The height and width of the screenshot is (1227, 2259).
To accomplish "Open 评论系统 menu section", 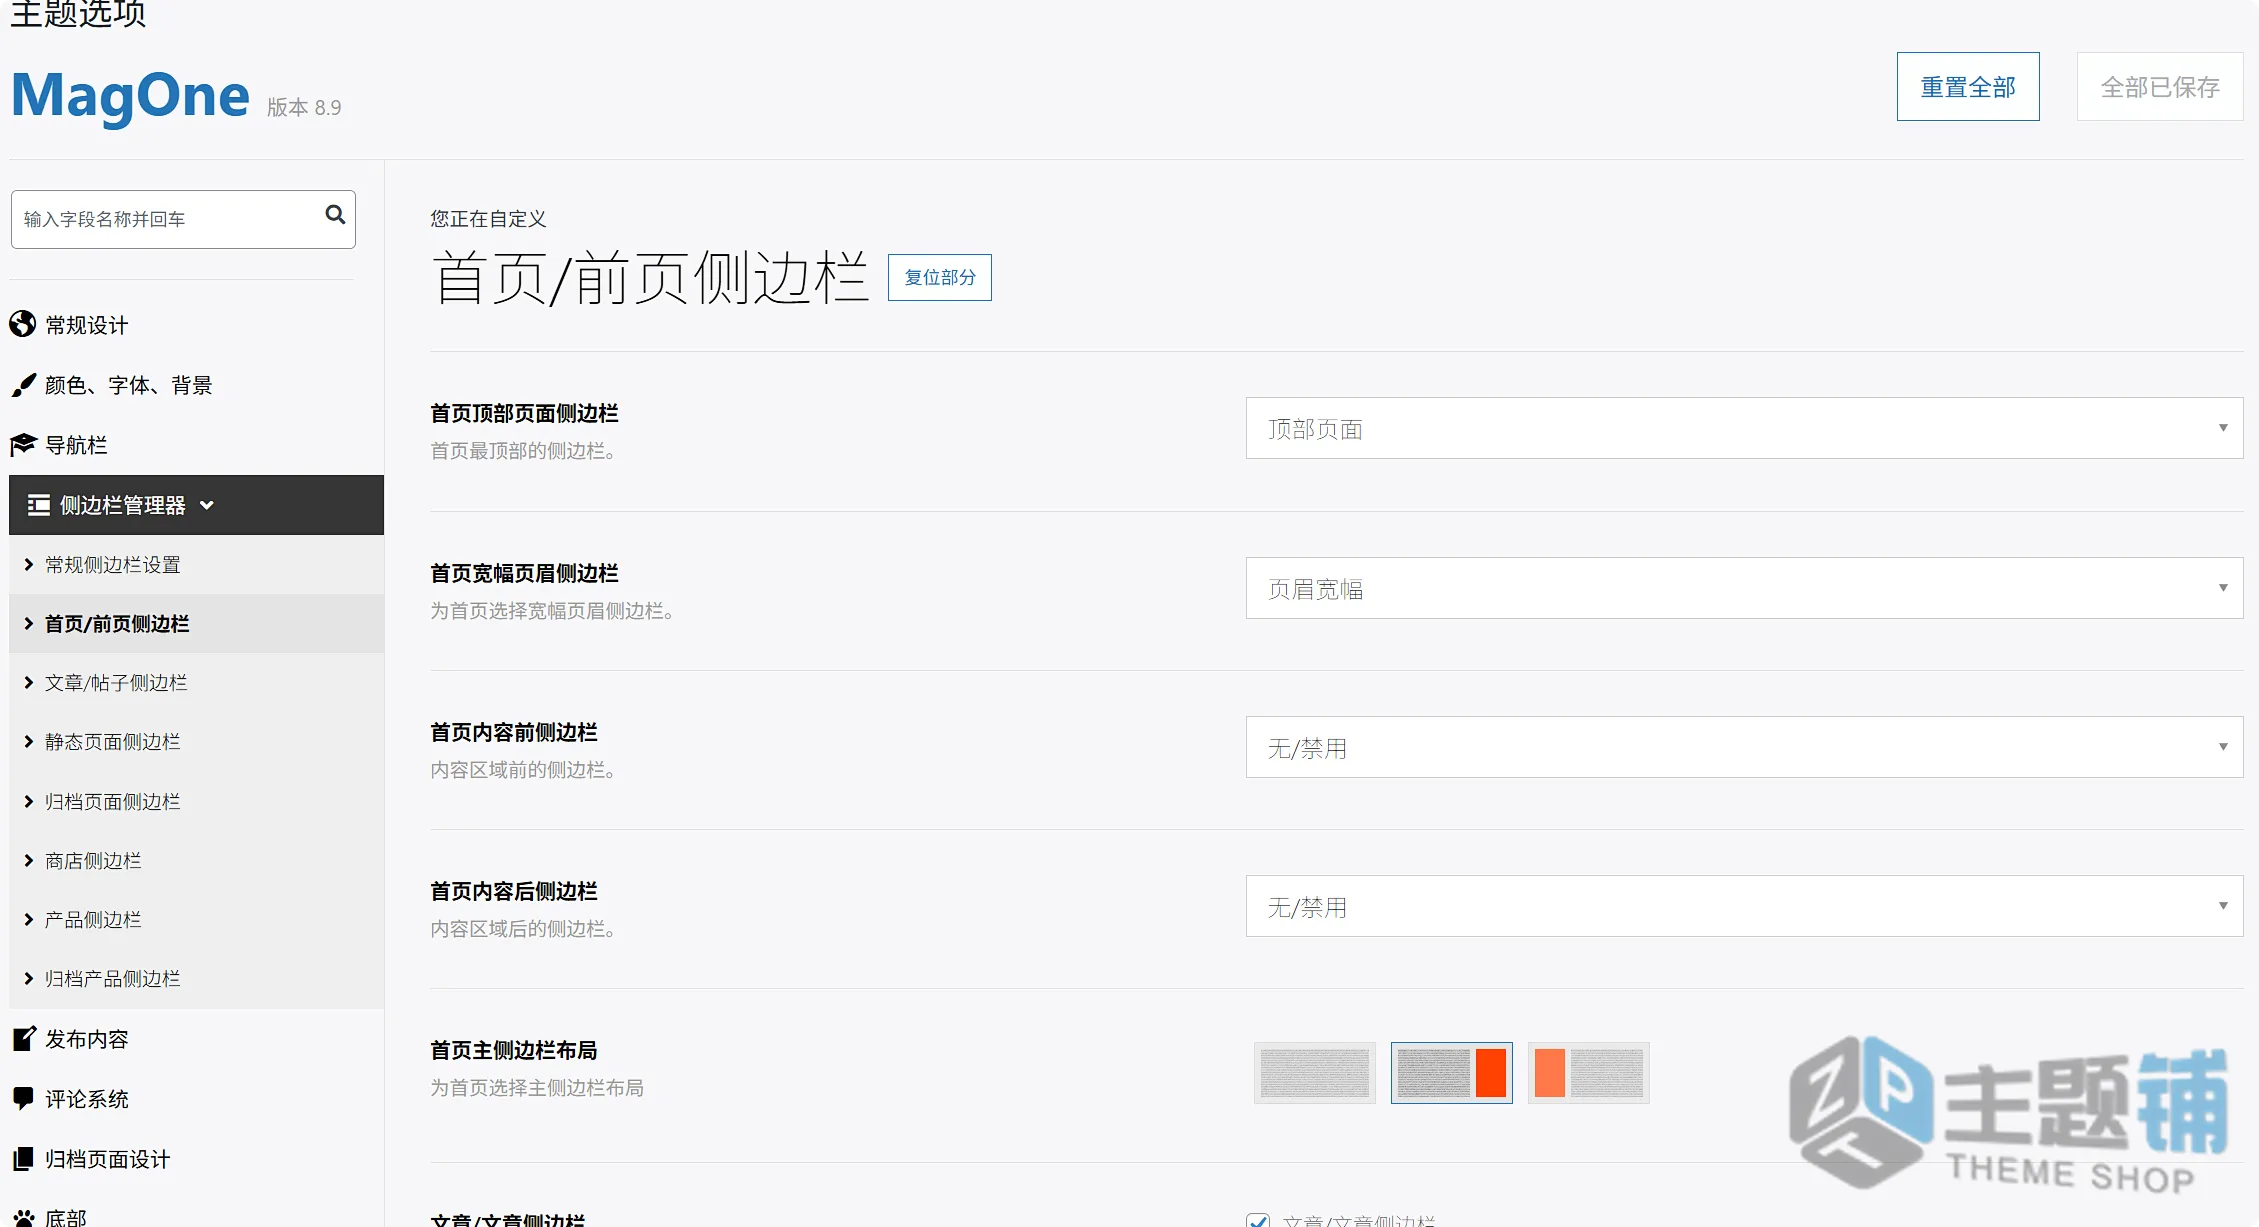I will click(86, 1099).
